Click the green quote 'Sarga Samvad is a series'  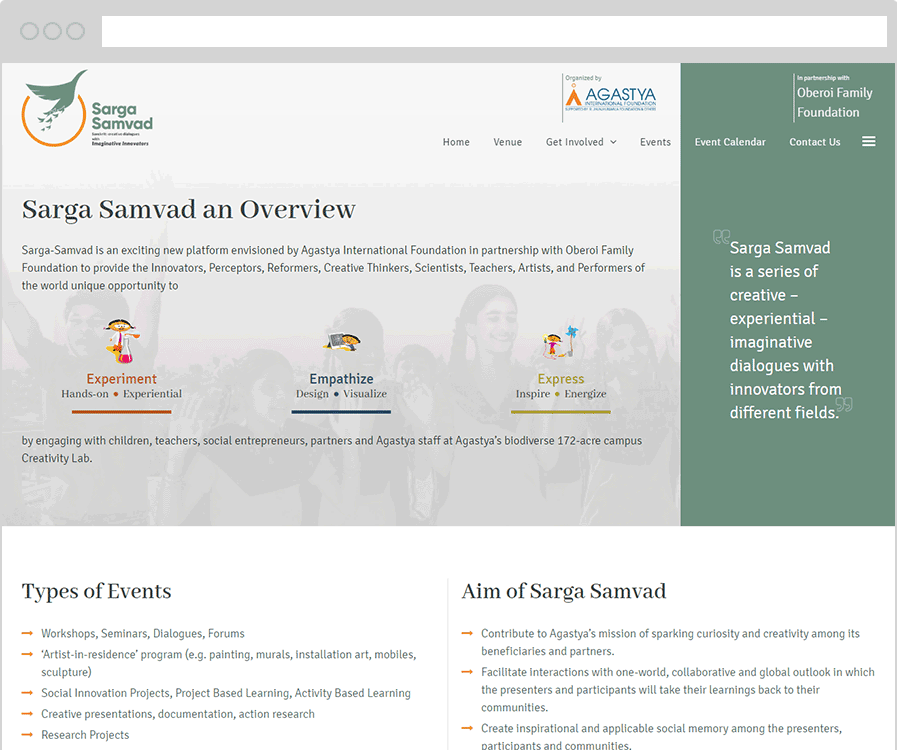(785, 330)
